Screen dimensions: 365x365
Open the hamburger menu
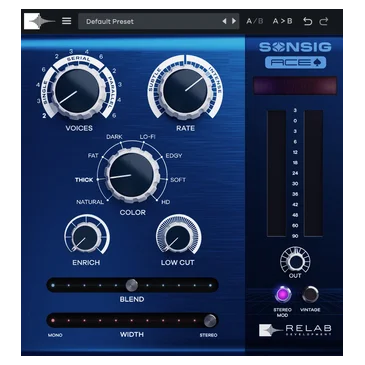[67, 21]
